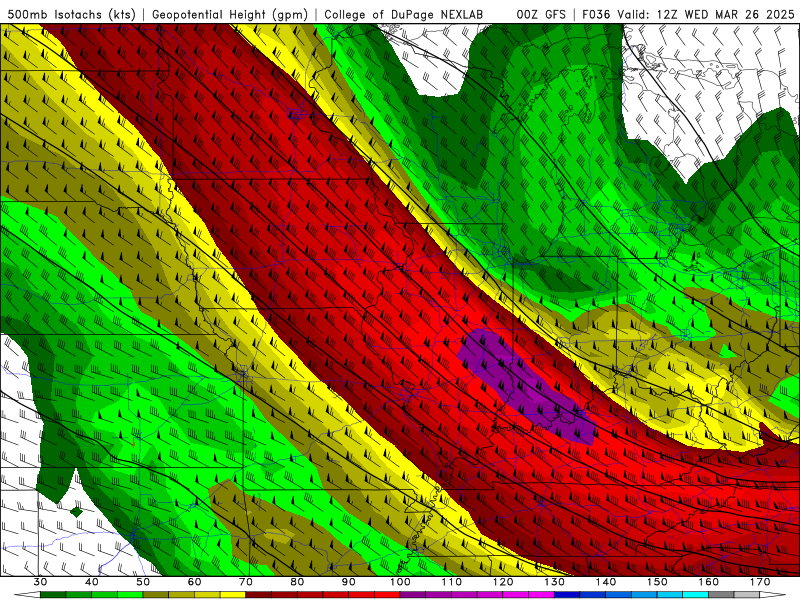This screenshot has height=600, width=800.
Task: Click the 'Geopotential Height (gpm)' title text
Action: (230, 14)
